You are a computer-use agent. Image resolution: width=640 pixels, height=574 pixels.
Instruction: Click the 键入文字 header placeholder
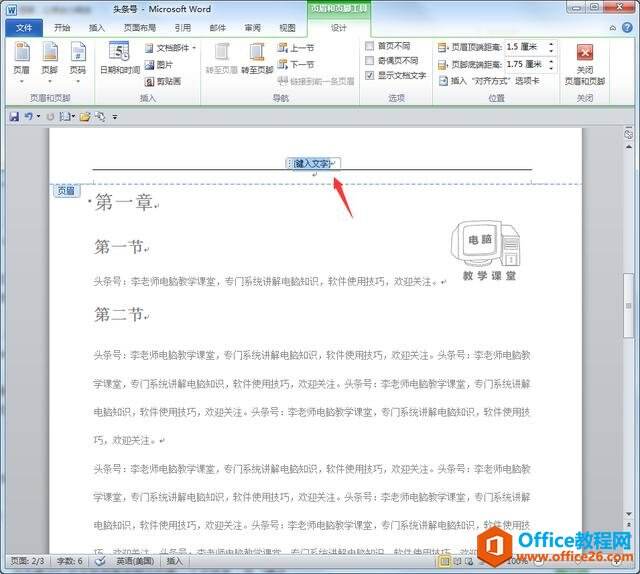coord(312,164)
